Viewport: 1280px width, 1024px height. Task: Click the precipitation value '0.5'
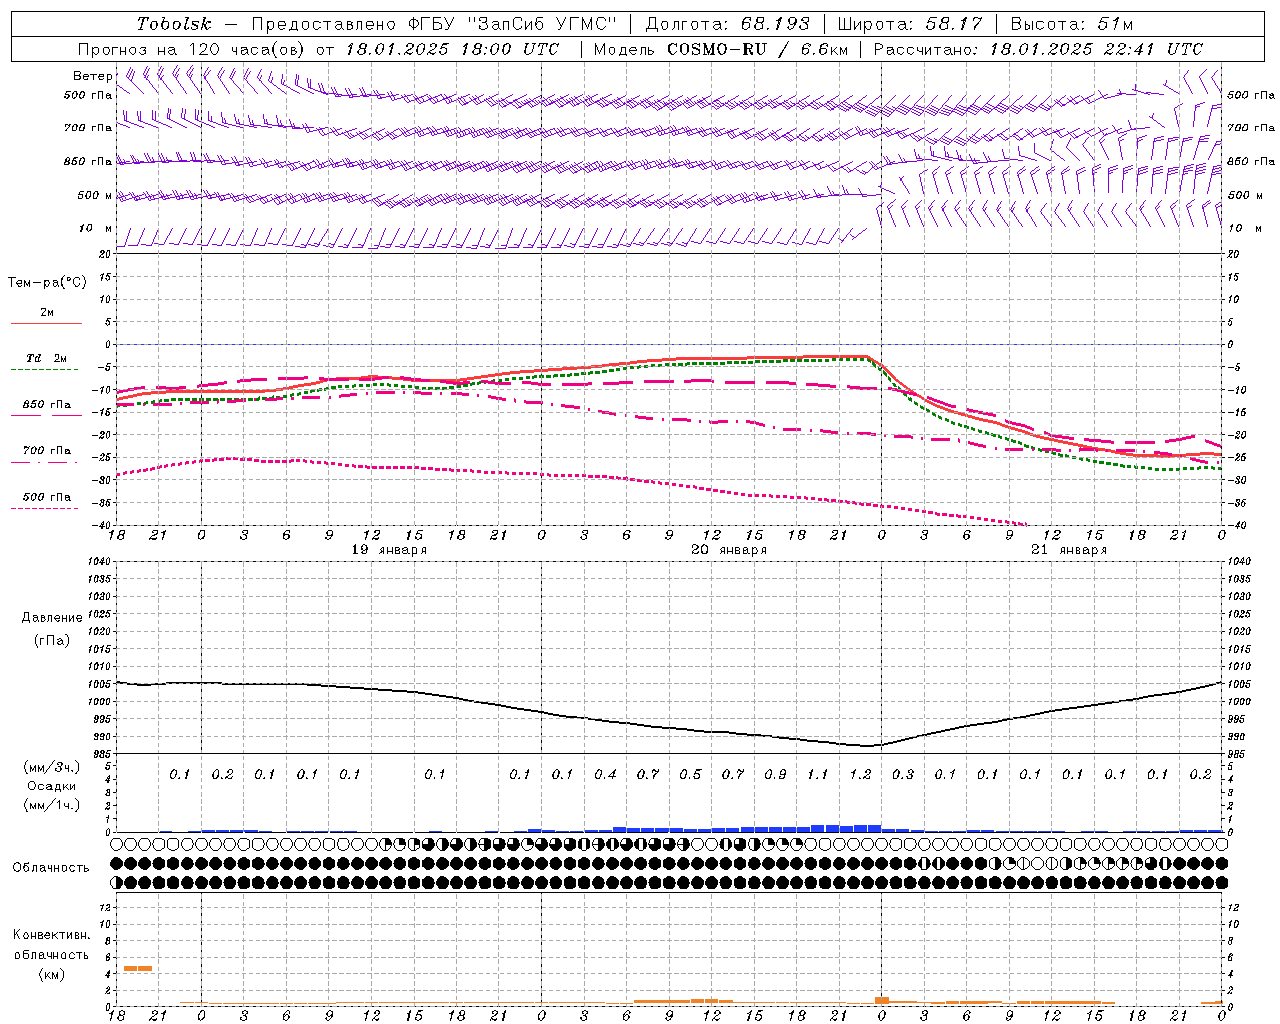pyautogui.click(x=690, y=774)
